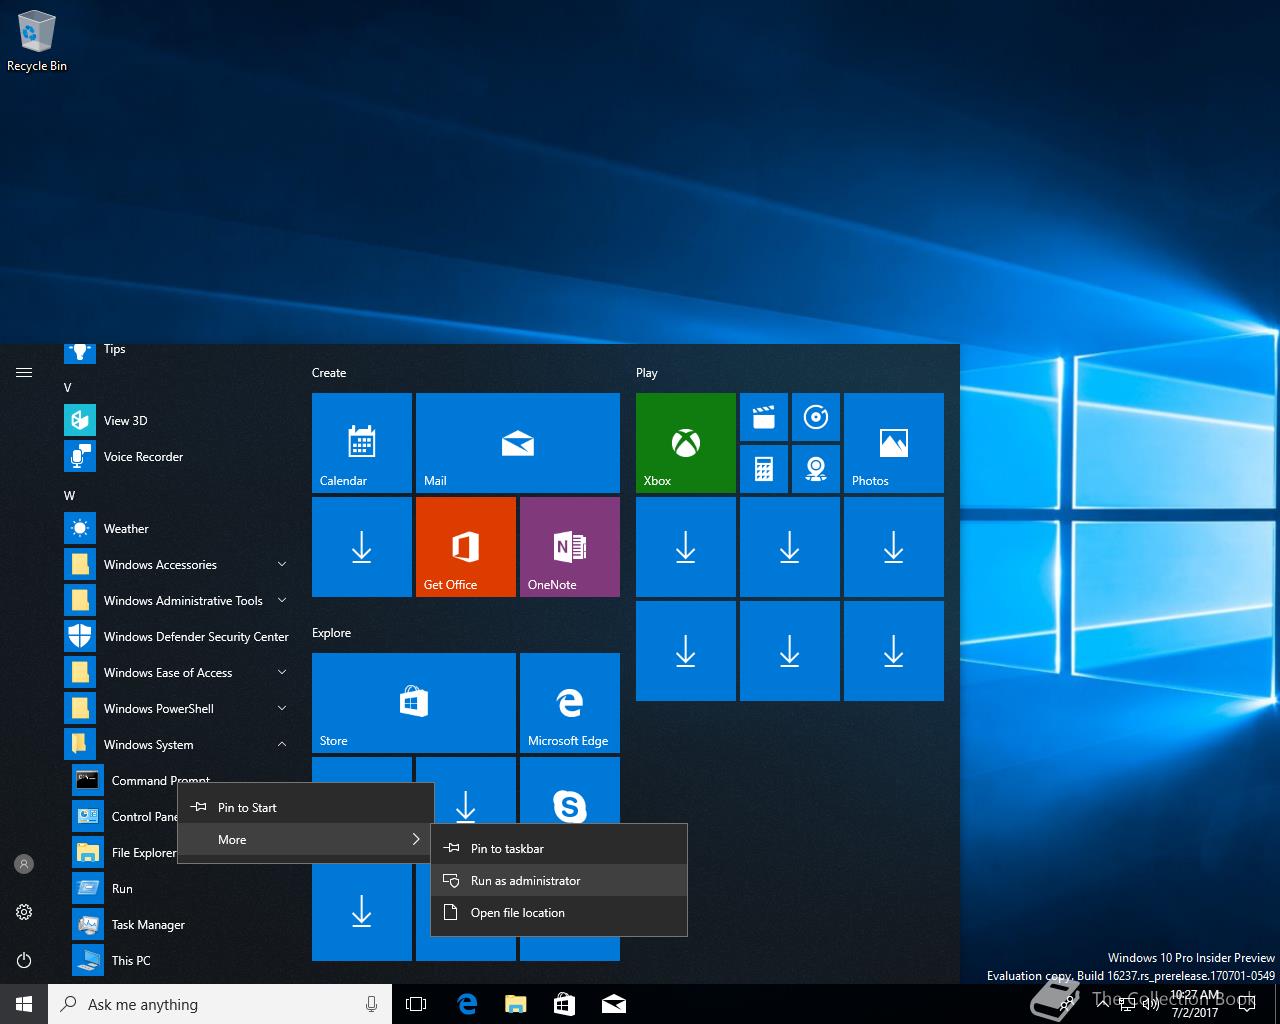The image size is (1280, 1024).
Task: Click the Windows Start button
Action: tap(24, 1004)
